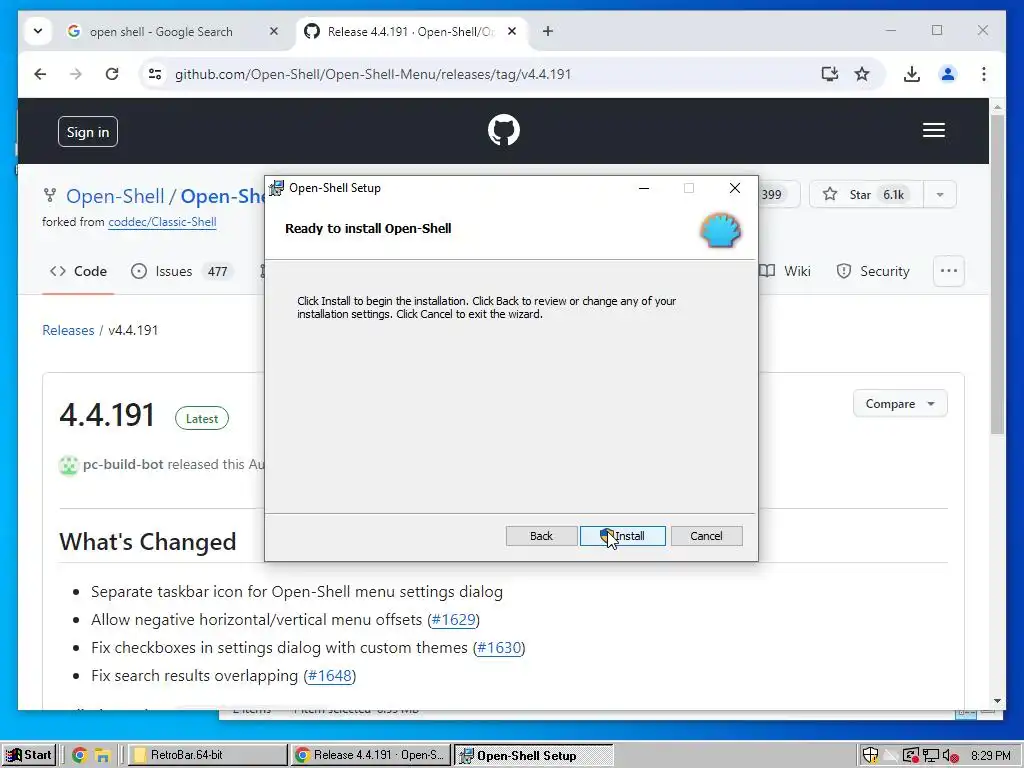Open the Windows Security shield tray icon
The height and width of the screenshot is (768, 1024).
click(x=870, y=756)
